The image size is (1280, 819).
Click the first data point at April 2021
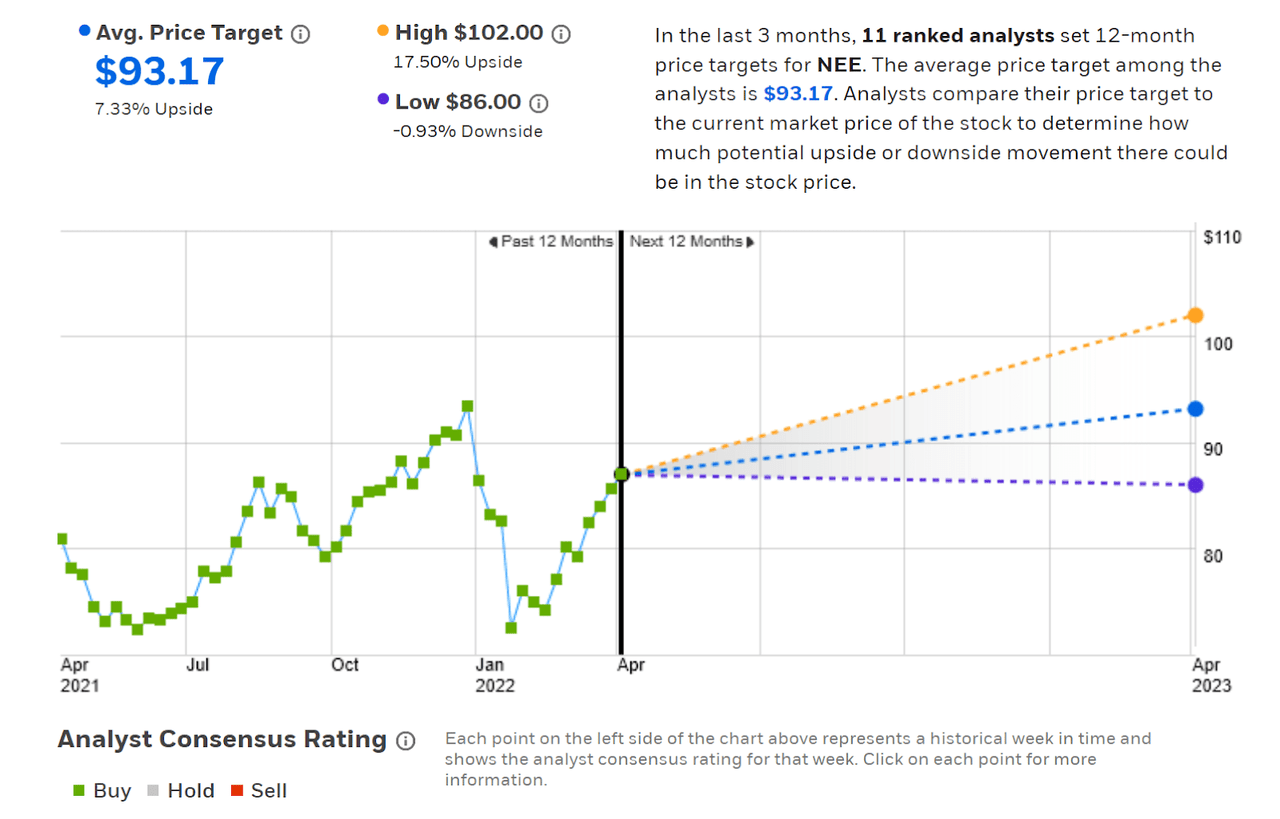(62, 539)
